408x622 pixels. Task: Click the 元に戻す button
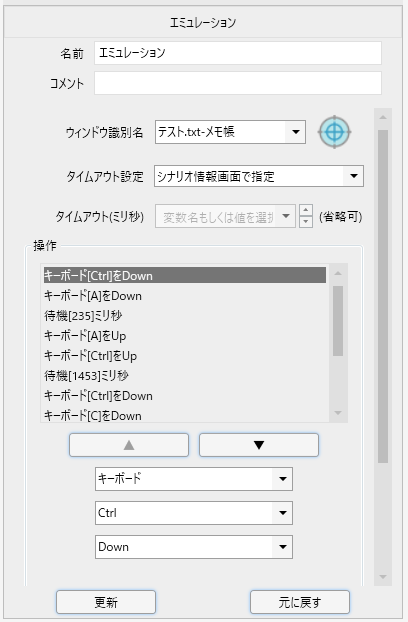pos(300,602)
